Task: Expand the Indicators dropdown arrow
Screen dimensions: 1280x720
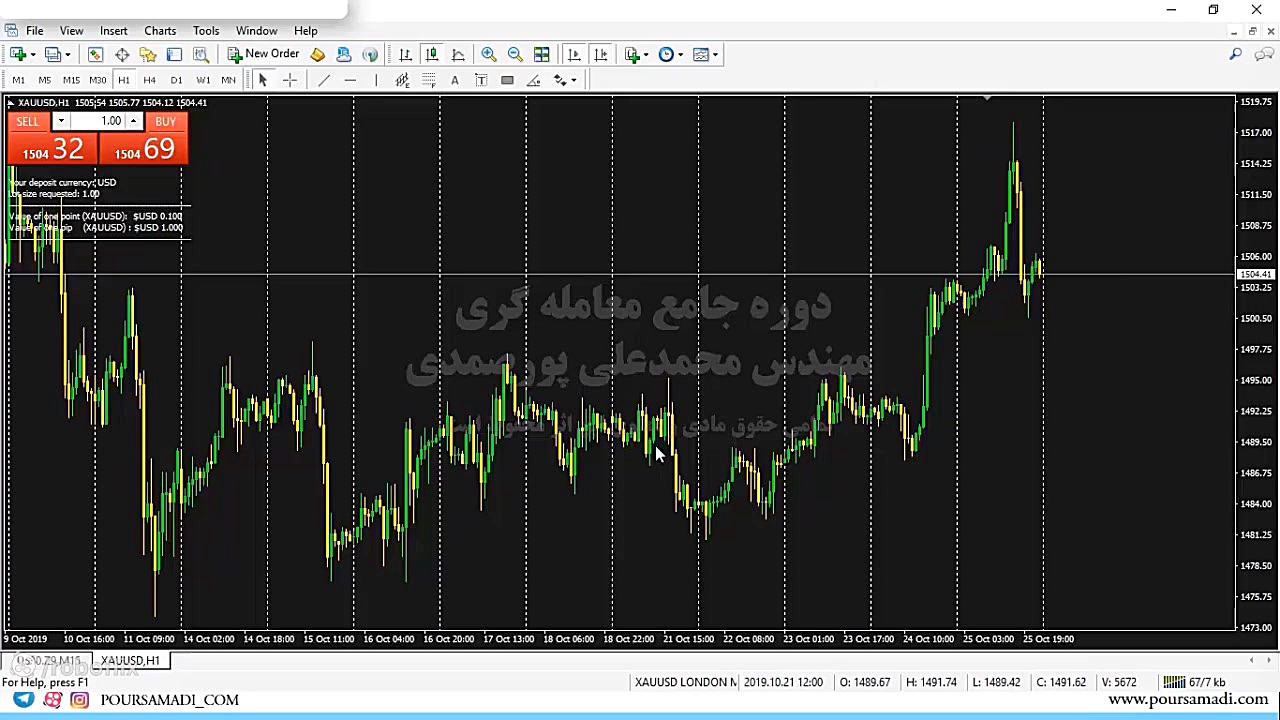Action: point(647,55)
